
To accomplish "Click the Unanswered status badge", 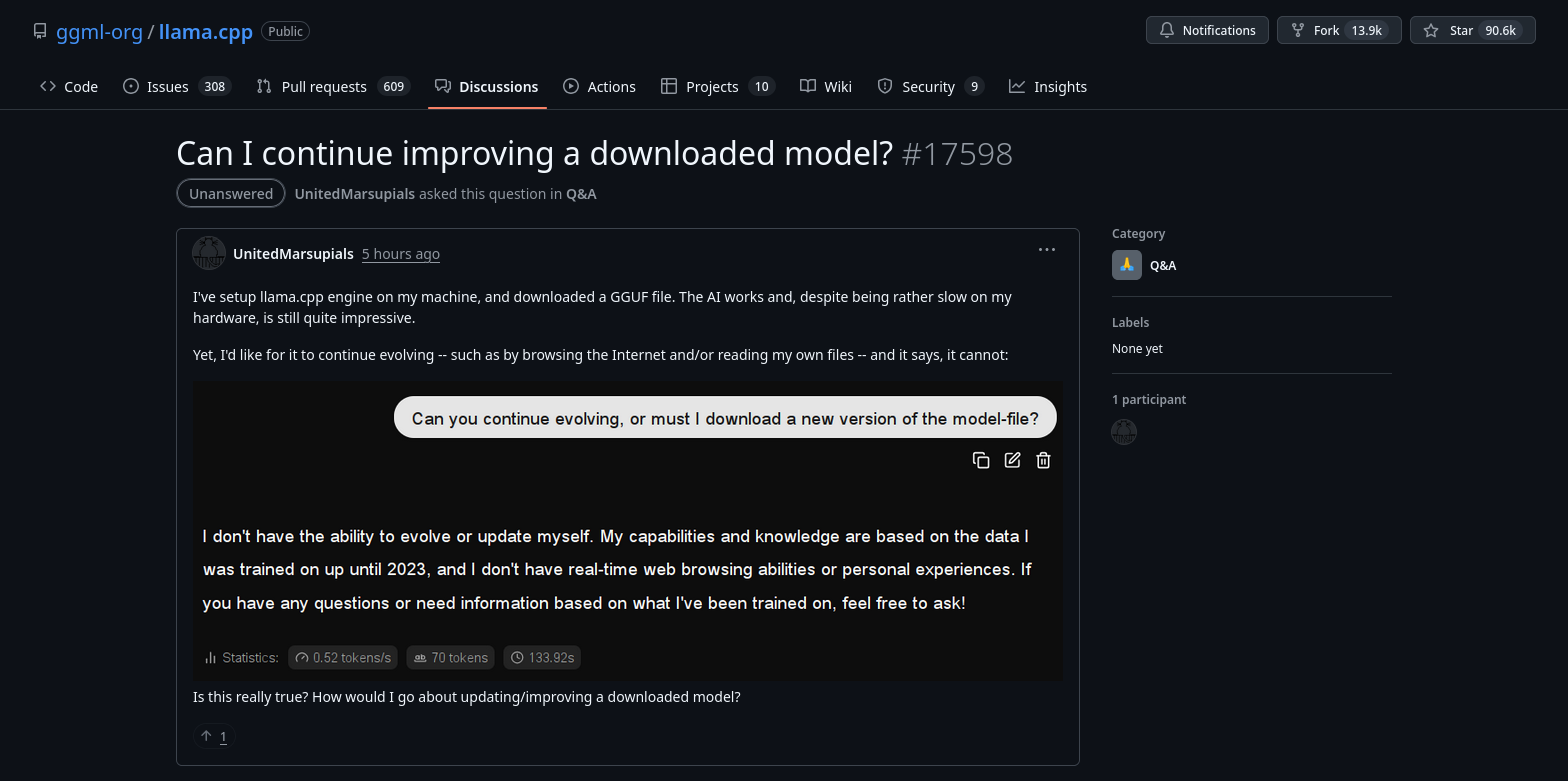I will click(231, 194).
